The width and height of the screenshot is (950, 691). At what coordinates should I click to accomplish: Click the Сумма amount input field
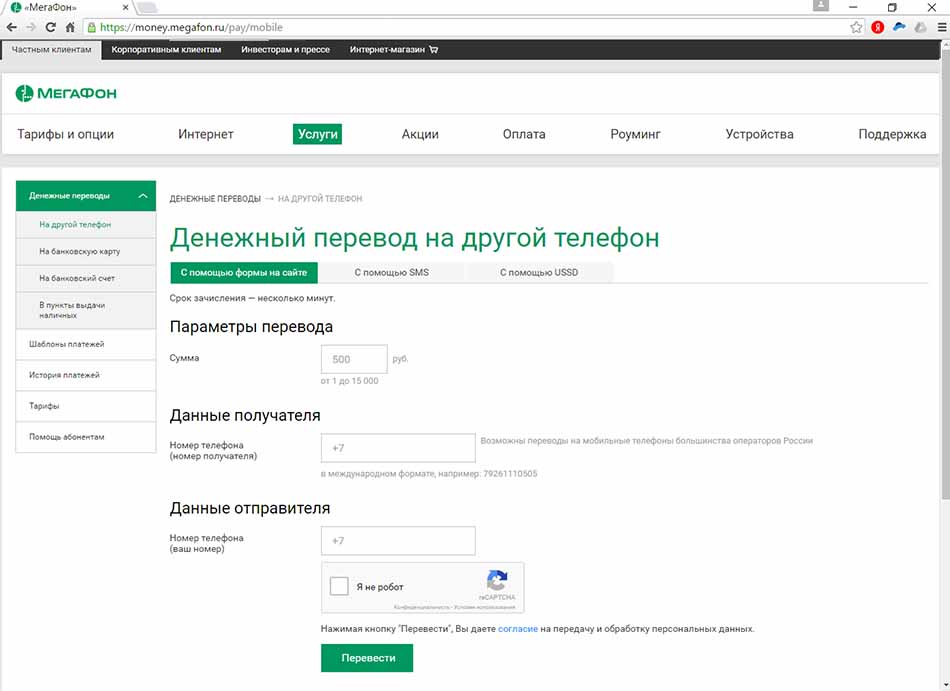coord(354,359)
